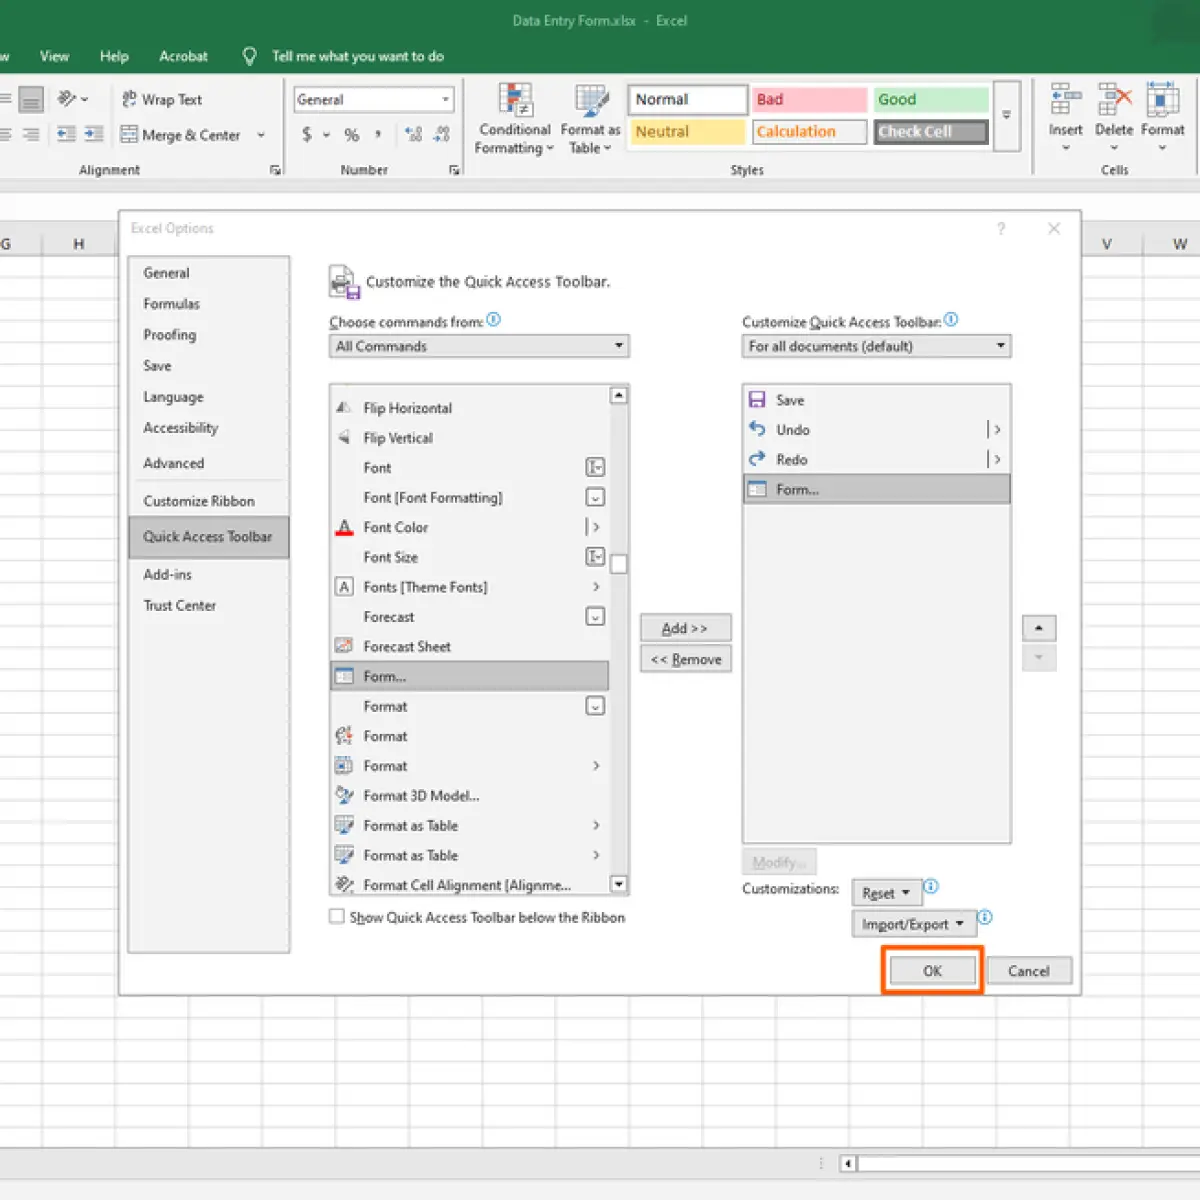Toggle Show Quick Access Toolbar below Ribbon

click(337, 916)
